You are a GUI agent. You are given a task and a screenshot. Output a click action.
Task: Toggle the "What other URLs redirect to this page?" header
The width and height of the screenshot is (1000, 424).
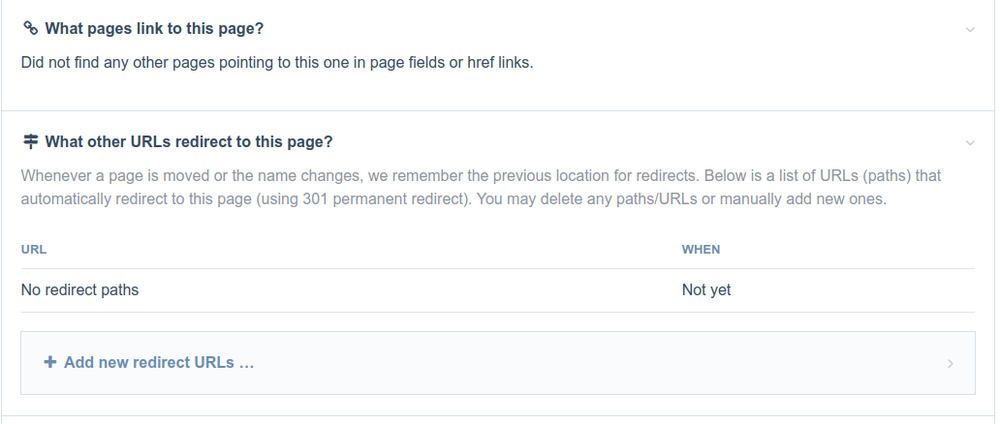click(189, 141)
